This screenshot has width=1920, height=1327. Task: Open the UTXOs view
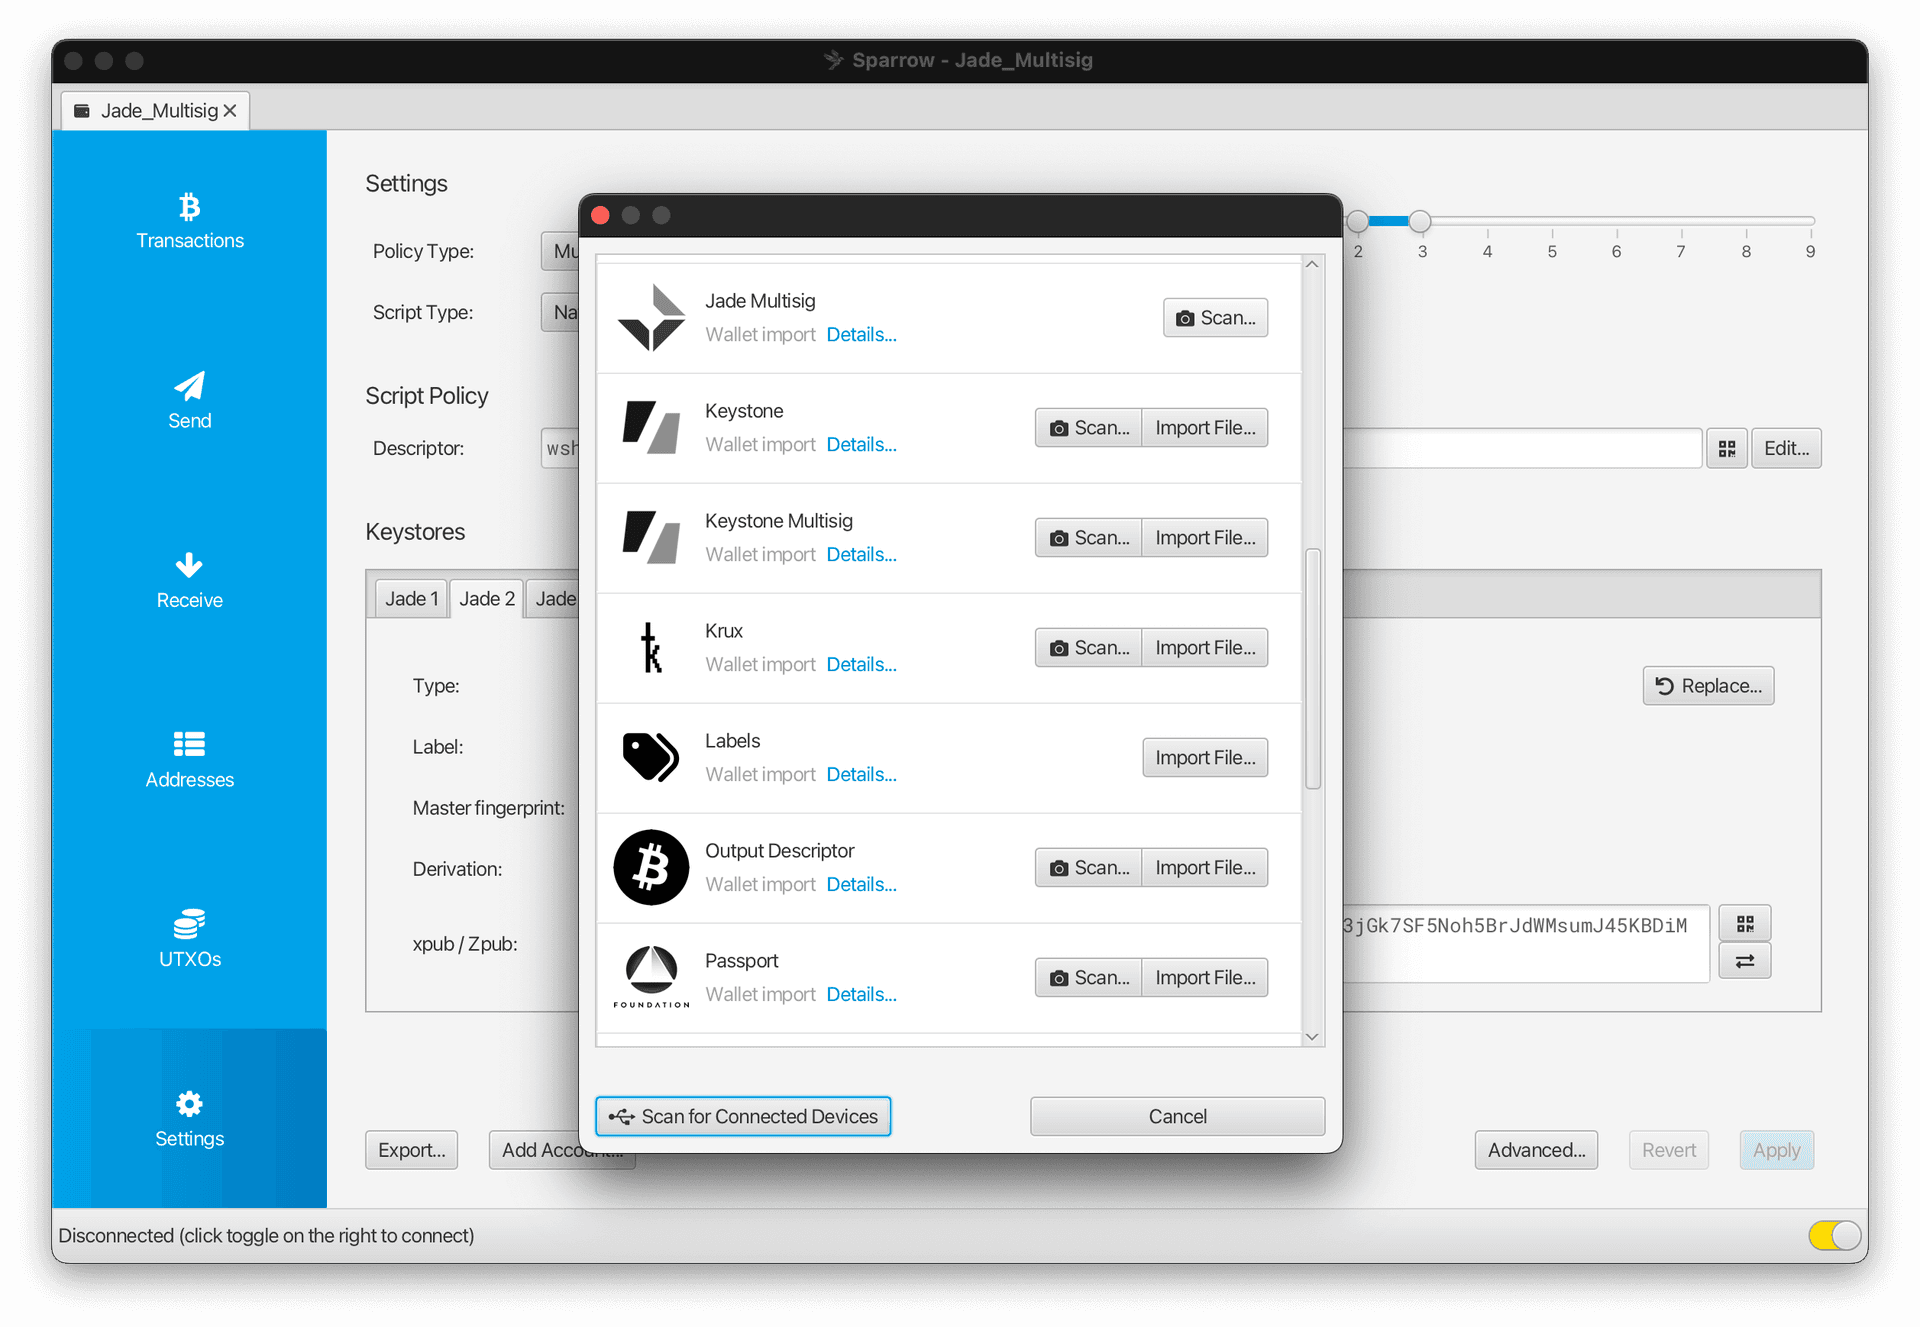[x=189, y=940]
